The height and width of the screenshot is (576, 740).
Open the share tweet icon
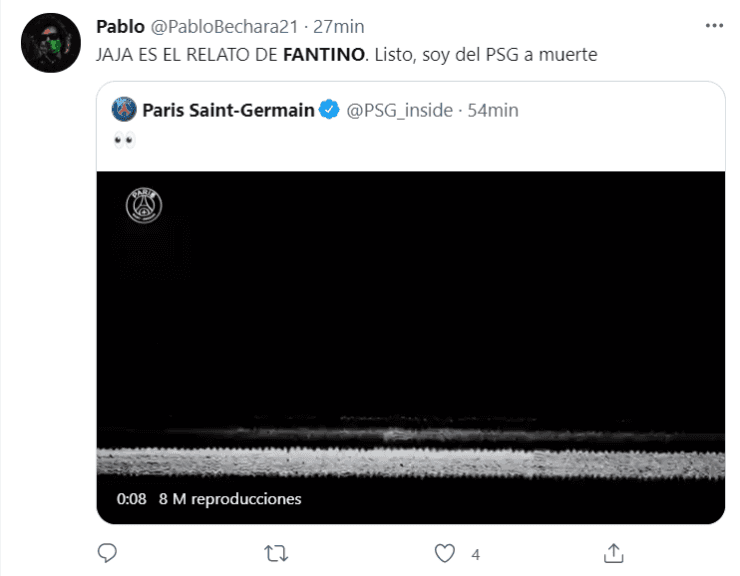tap(614, 552)
